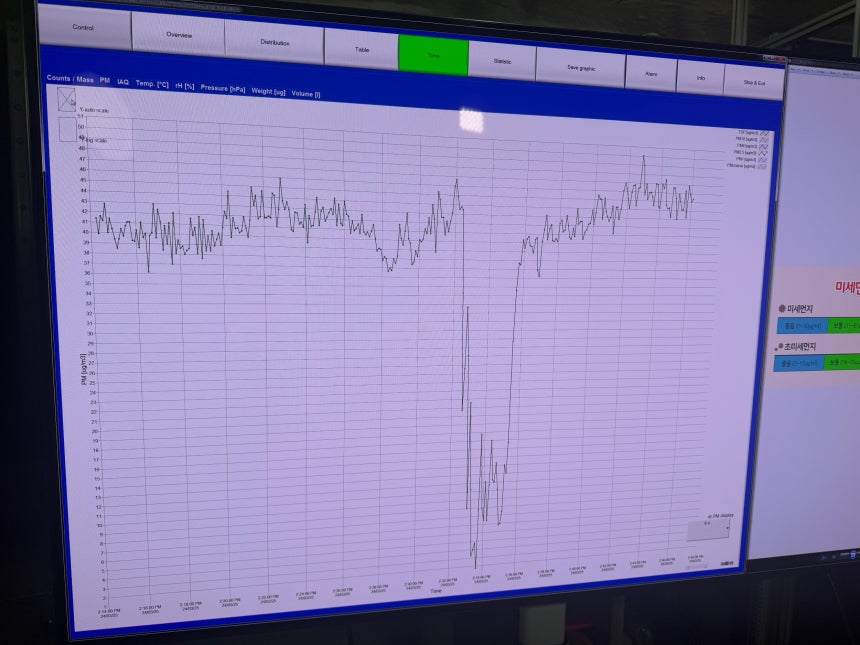Screen dimensions: 860x645
Task: Select the green Time tab
Action: [x=433, y=55]
